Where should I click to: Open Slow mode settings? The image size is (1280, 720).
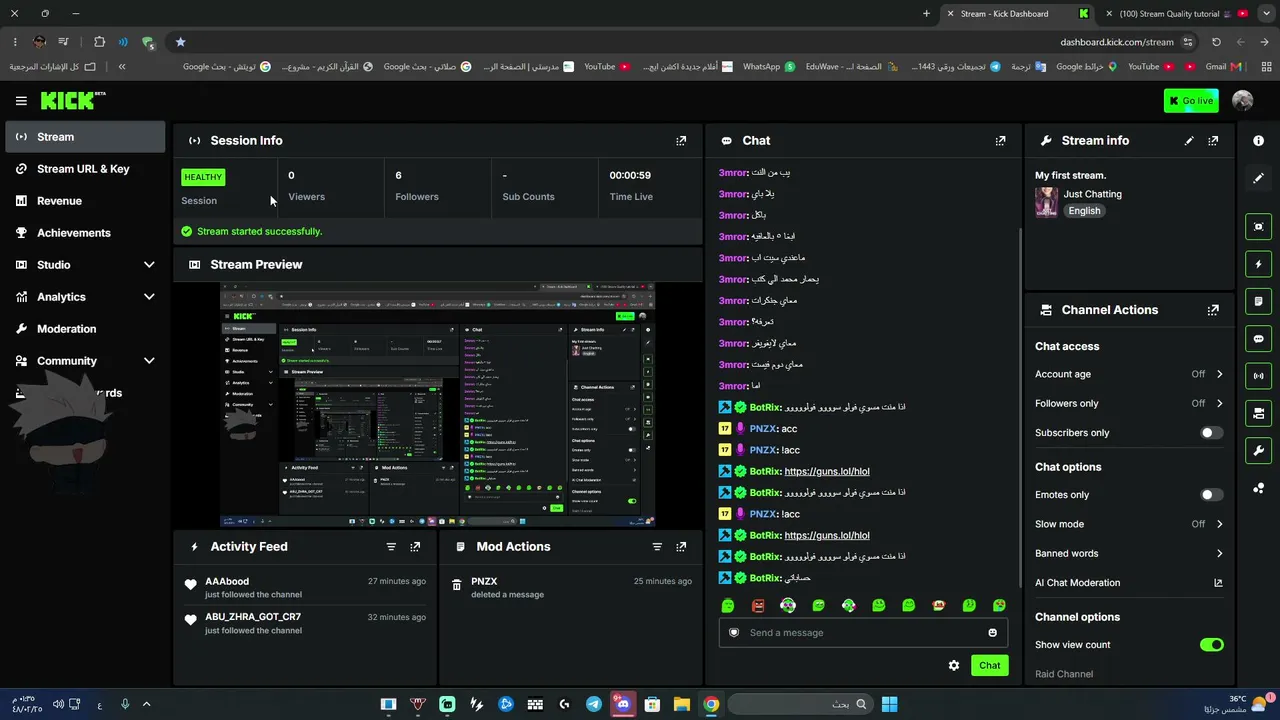tap(1129, 524)
